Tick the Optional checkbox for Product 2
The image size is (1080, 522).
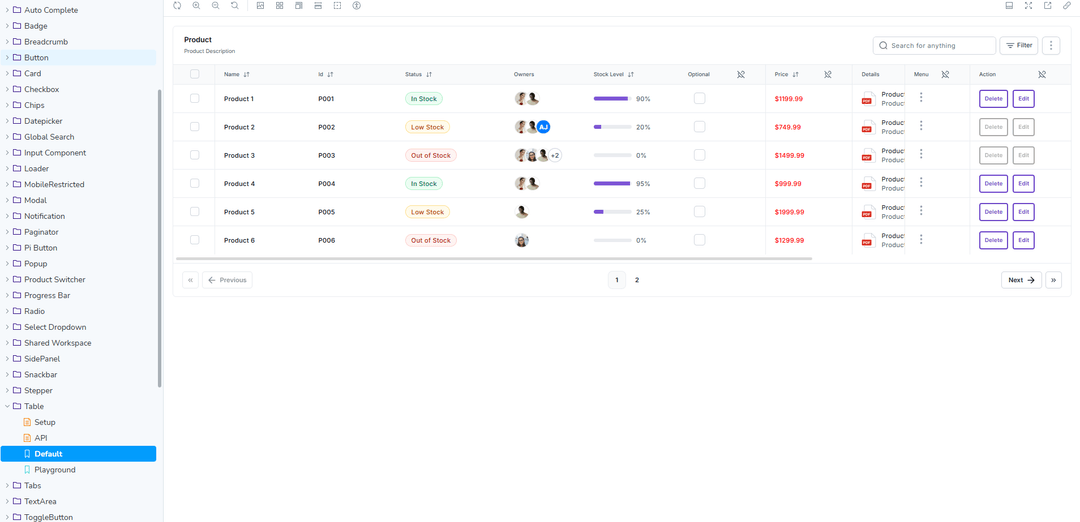pos(699,127)
